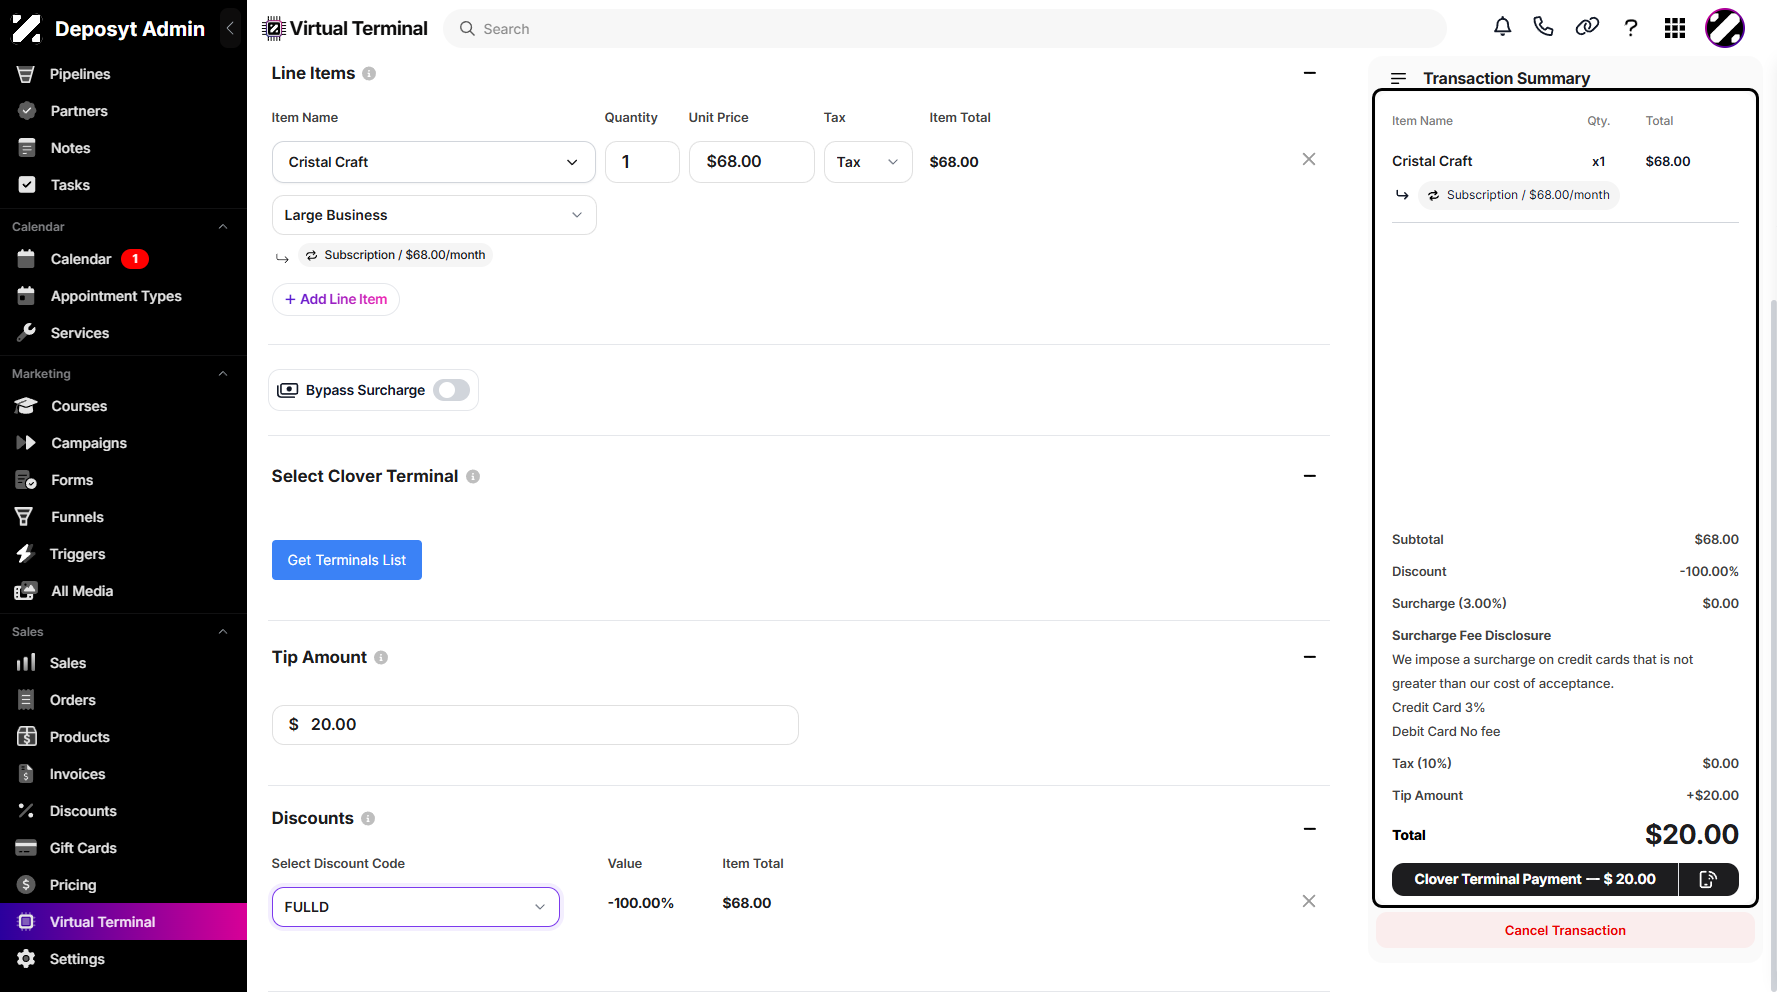Click the Unit Price field
The width and height of the screenshot is (1777, 992).
(752, 162)
